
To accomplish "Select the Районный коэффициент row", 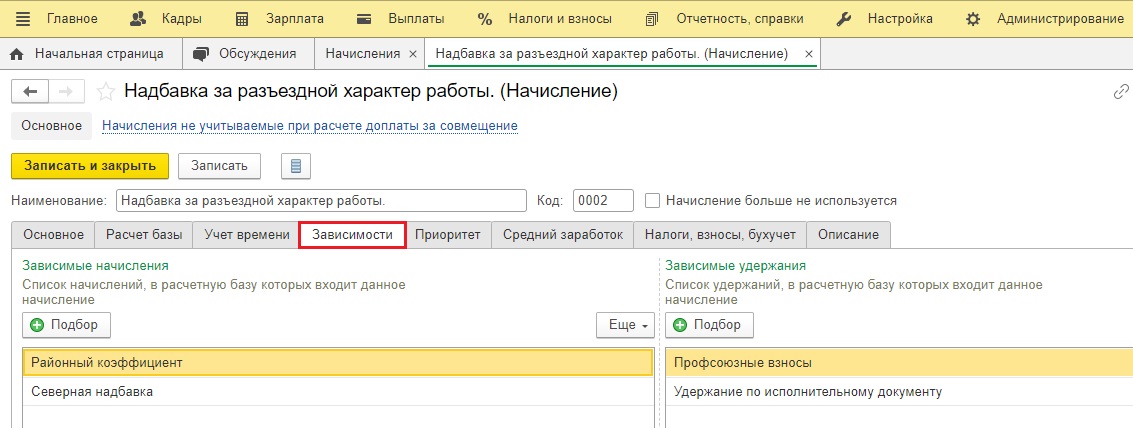I will click(x=338, y=363).
